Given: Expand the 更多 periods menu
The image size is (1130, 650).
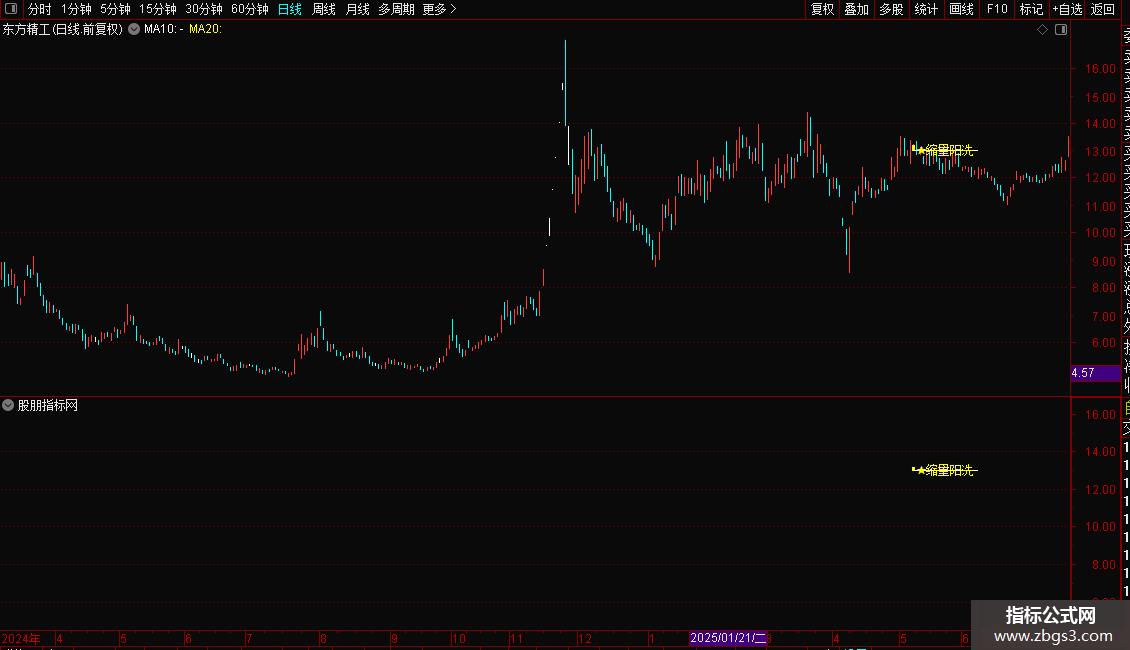Looking at the screenshot, I should (x=439, y=9).
